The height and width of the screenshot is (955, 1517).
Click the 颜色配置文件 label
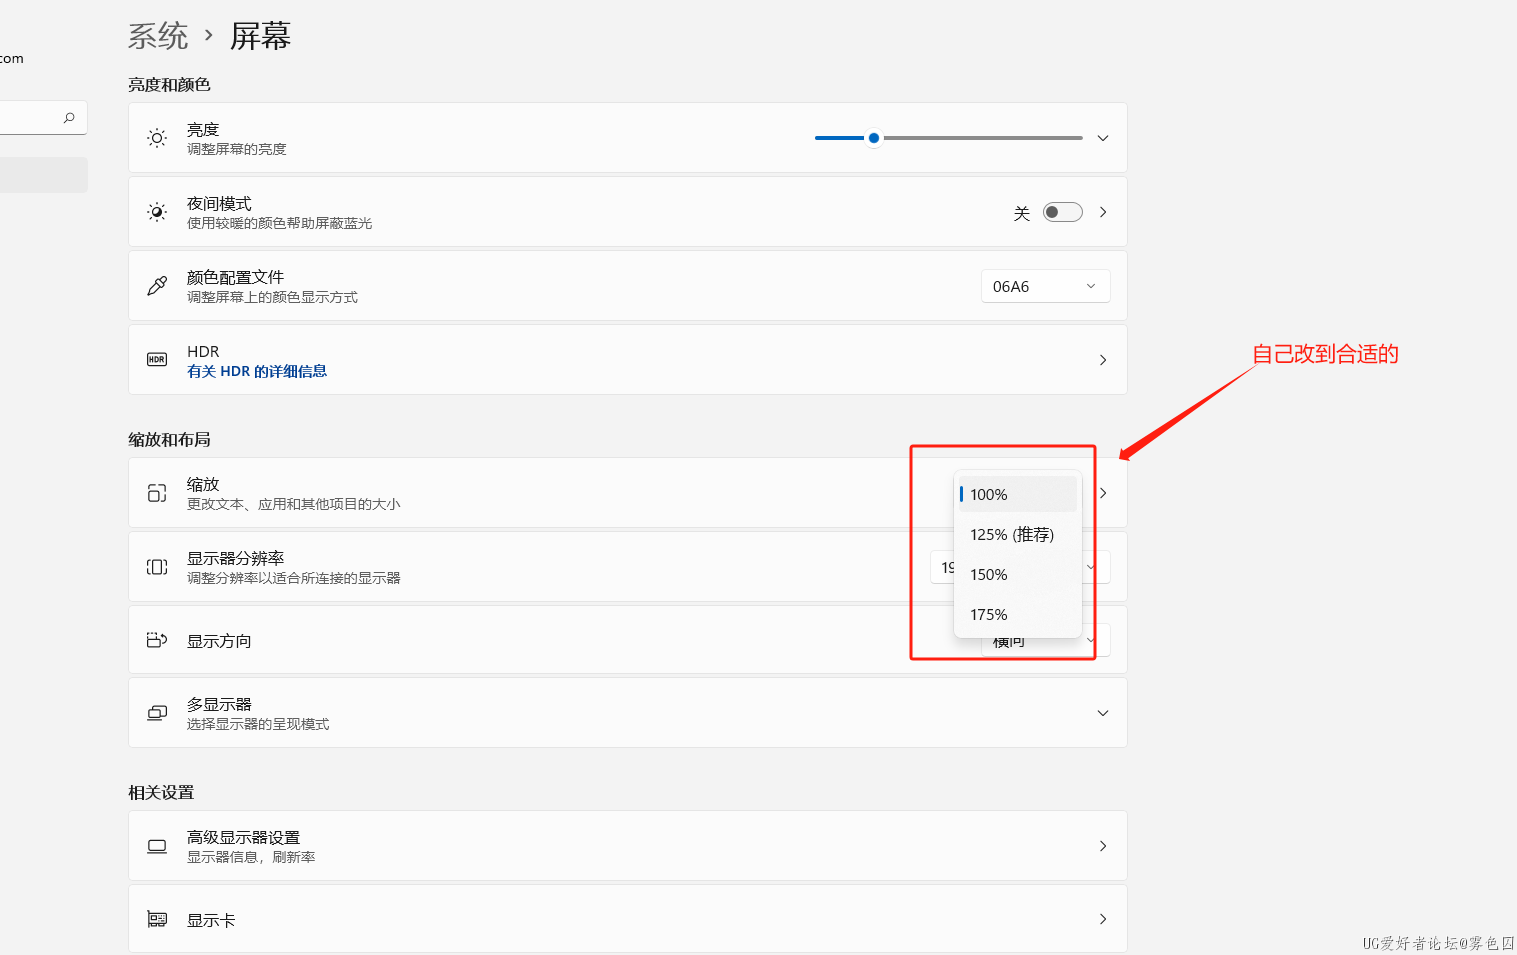pyautogui.click(x=236, y=277)
